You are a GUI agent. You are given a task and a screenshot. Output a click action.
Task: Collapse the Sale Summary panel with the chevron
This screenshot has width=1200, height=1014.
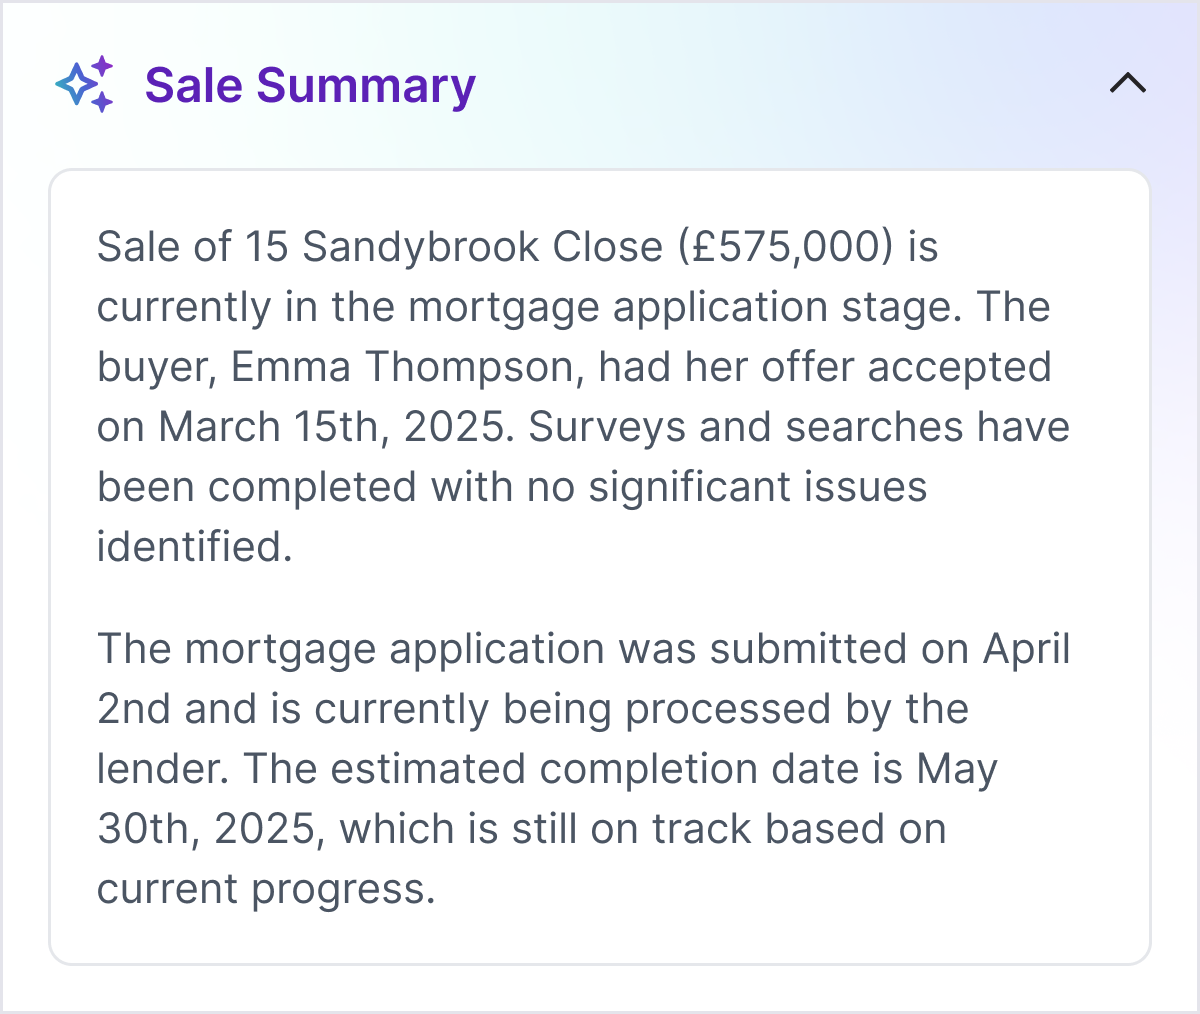(x=1127, y=84)
